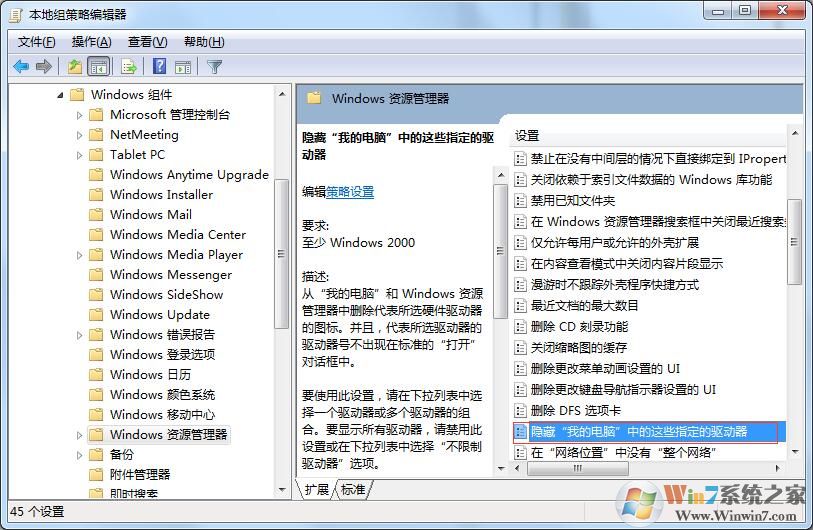Select 删除更改键盘导航指示器设置的 UI setting
The width and height of the screenshot is (813, 530).
623,389
